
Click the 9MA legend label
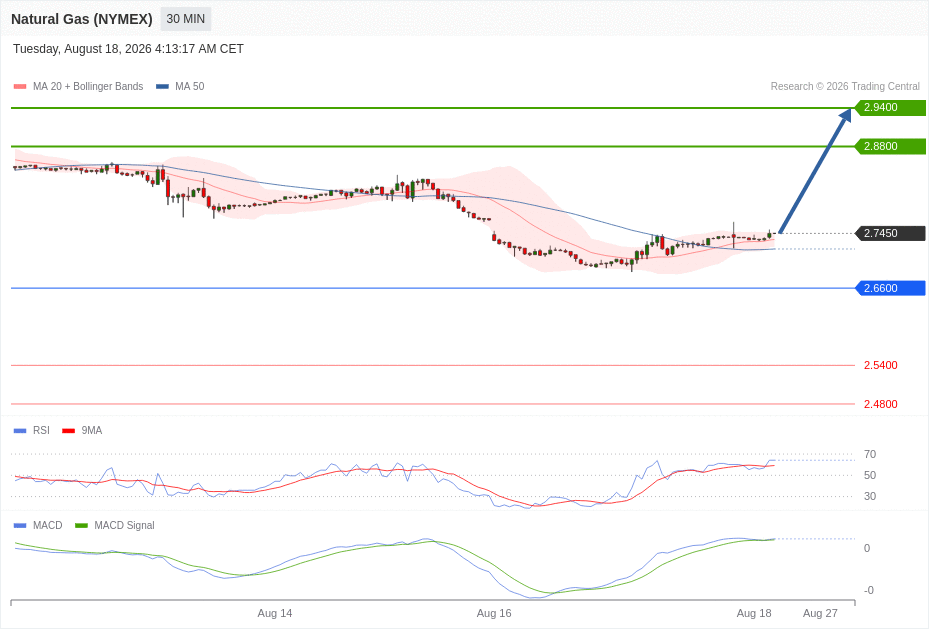[x=92, y=431]
